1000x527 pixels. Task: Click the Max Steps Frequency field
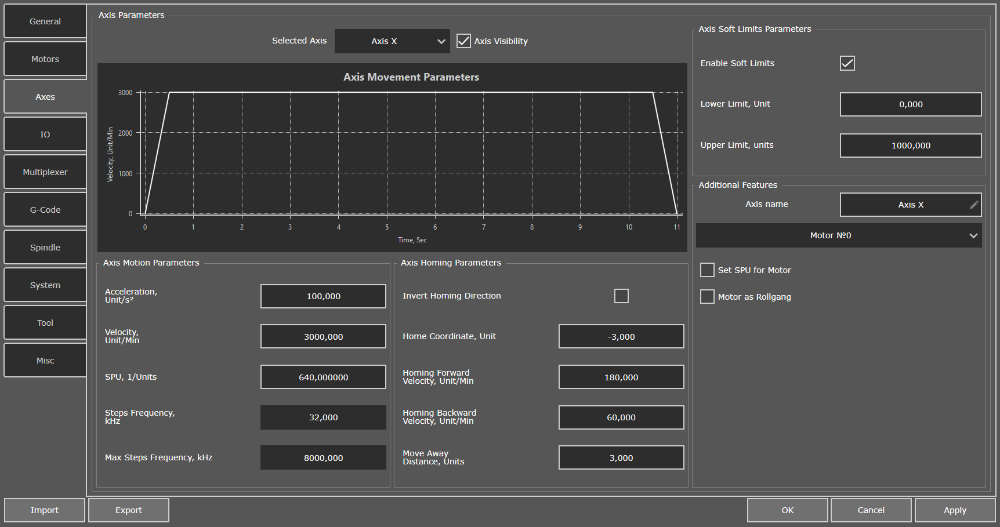[323, 458]
